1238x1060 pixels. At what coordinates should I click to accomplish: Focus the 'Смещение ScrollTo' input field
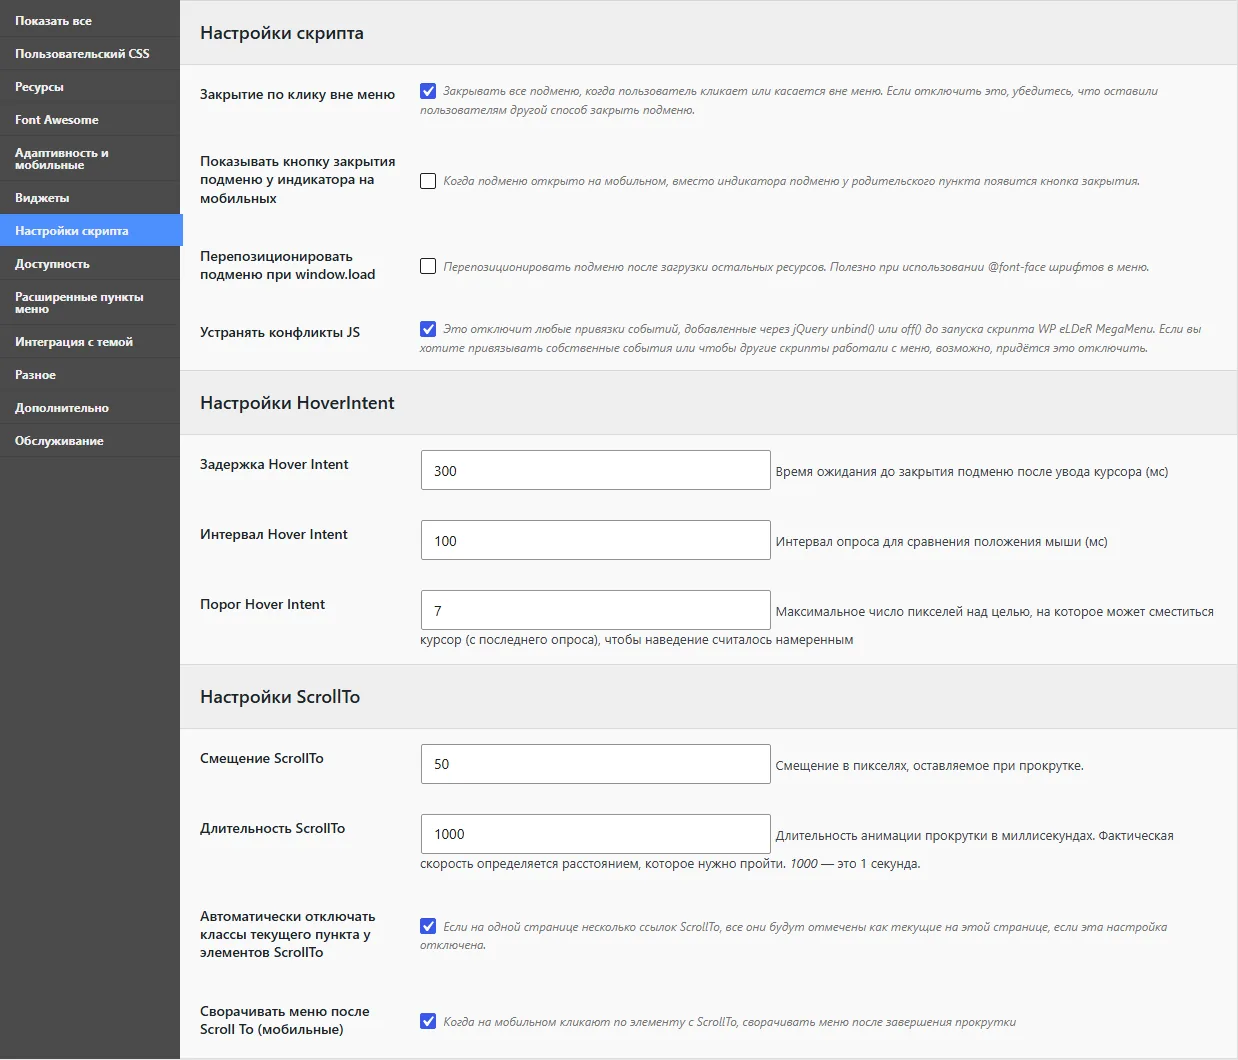coord(596,764)
